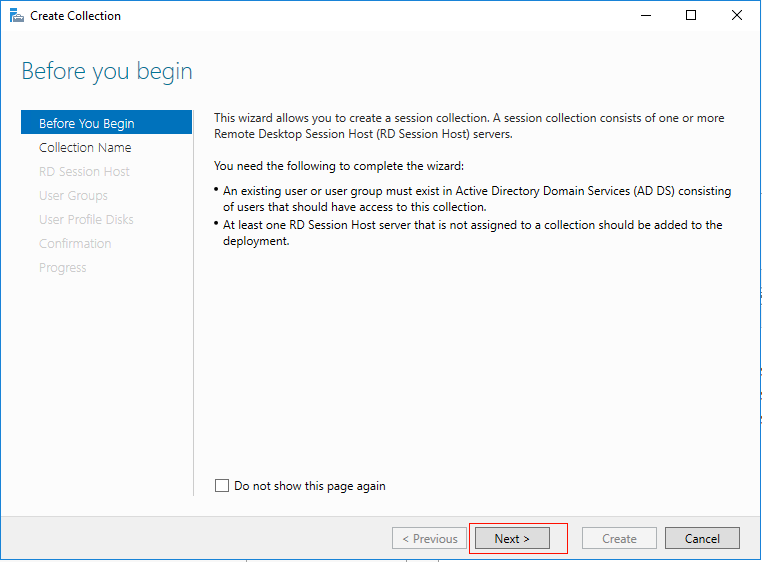Click the 'Before you begin' page heading

[107, 71]
